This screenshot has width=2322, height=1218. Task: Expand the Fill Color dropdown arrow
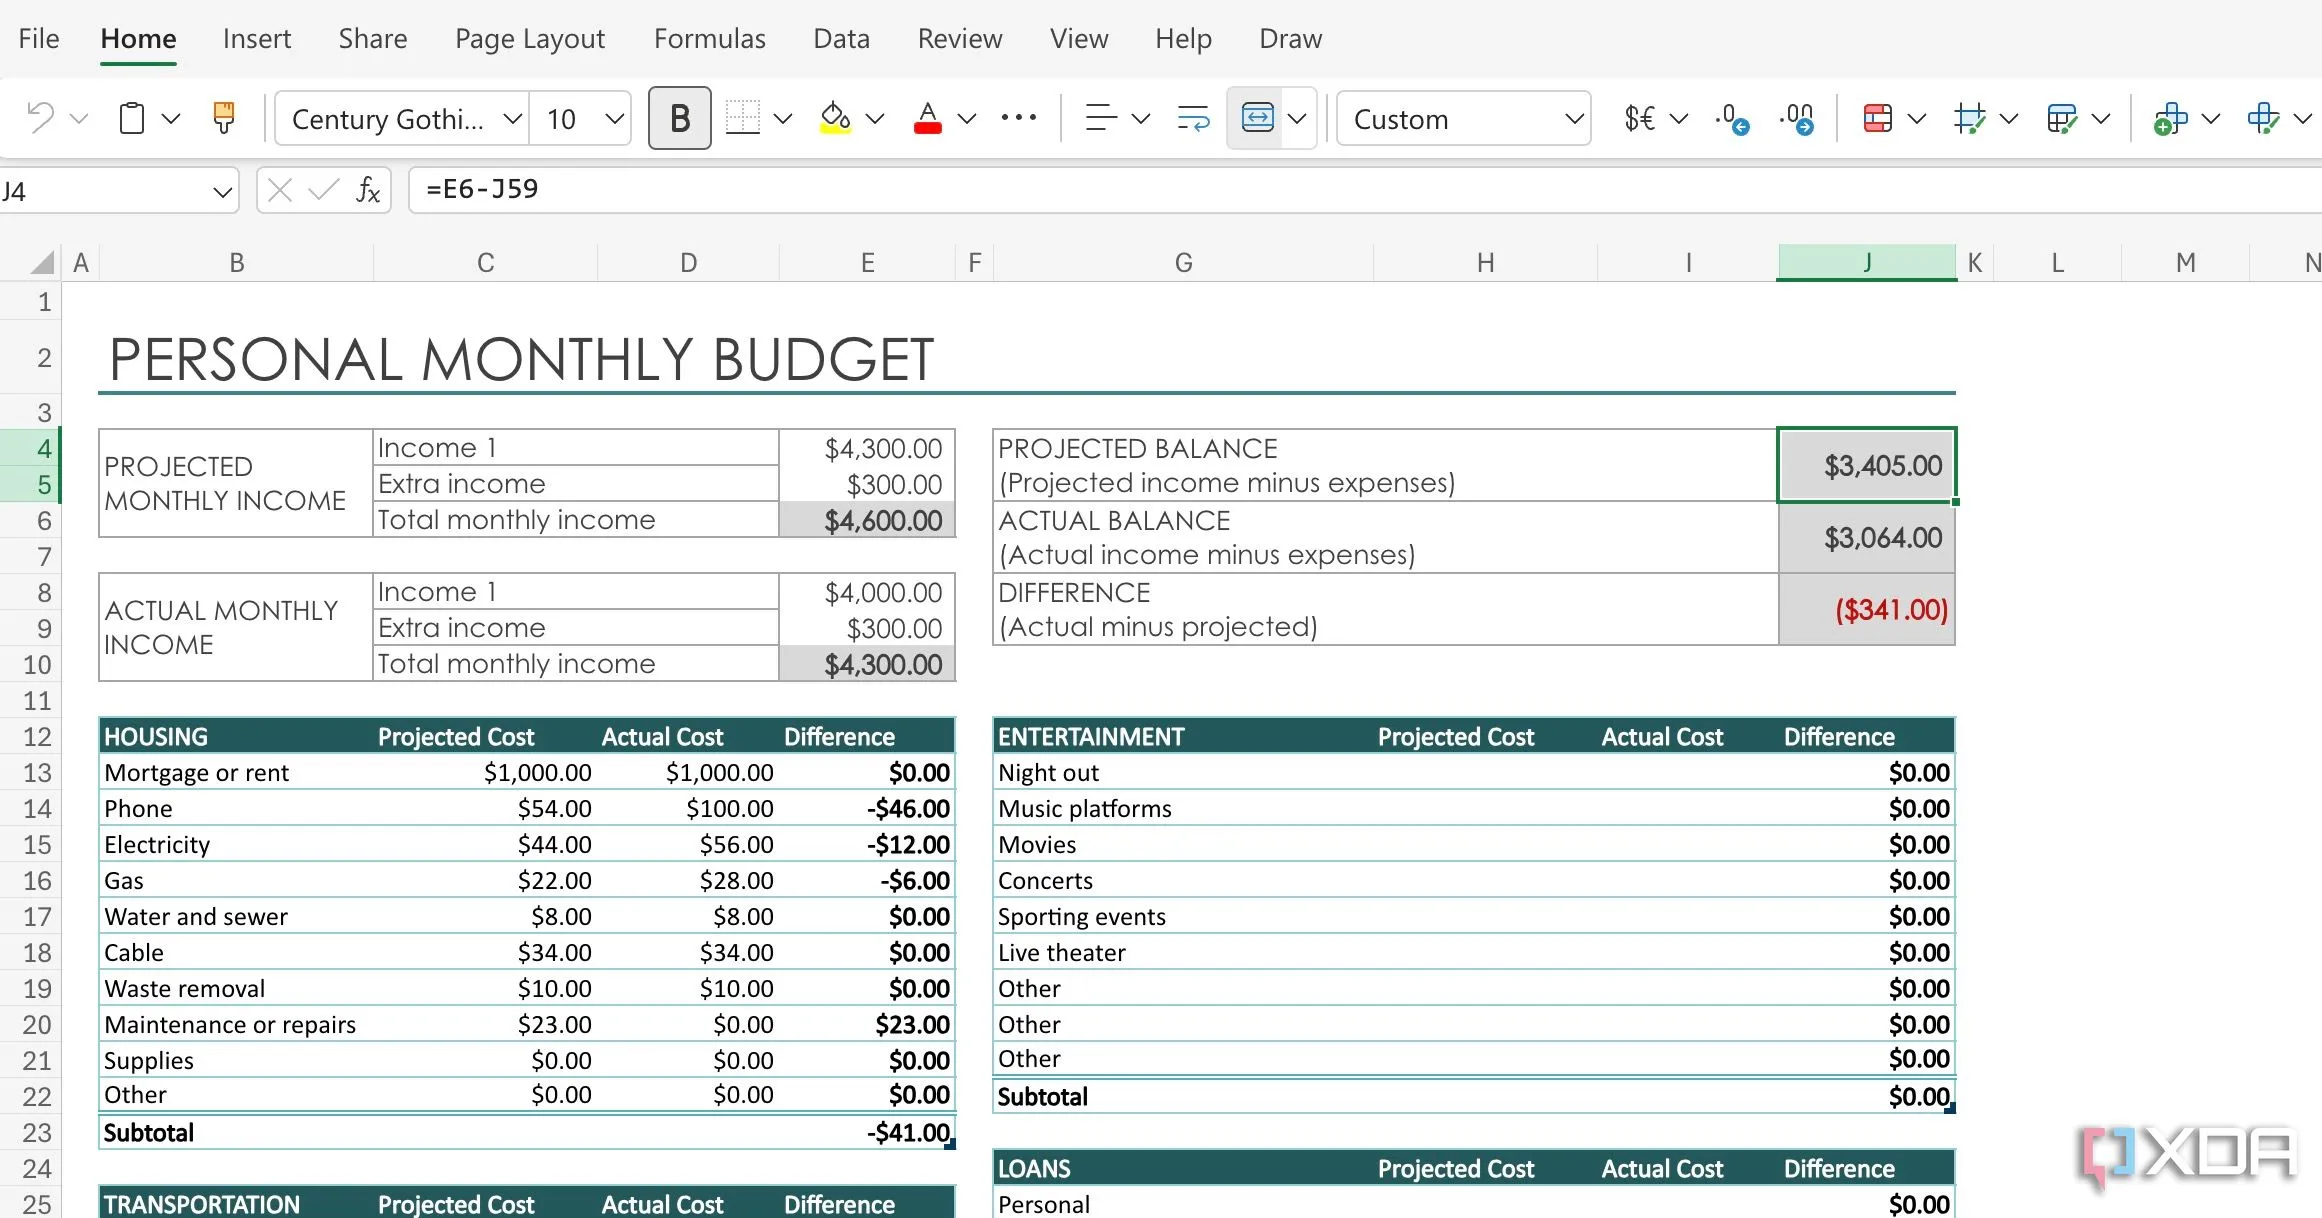[875, 118]
